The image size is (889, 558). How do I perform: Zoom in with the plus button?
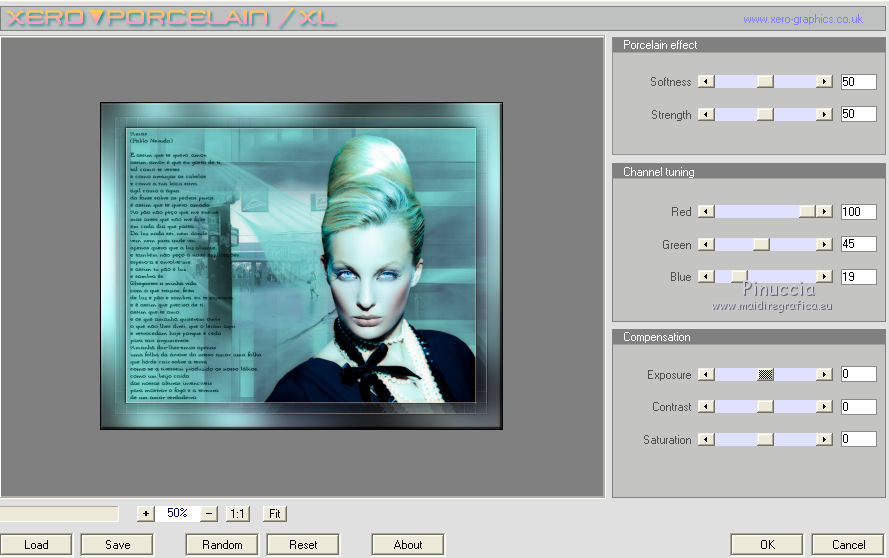pyautogui.click(x=146, y=514)
